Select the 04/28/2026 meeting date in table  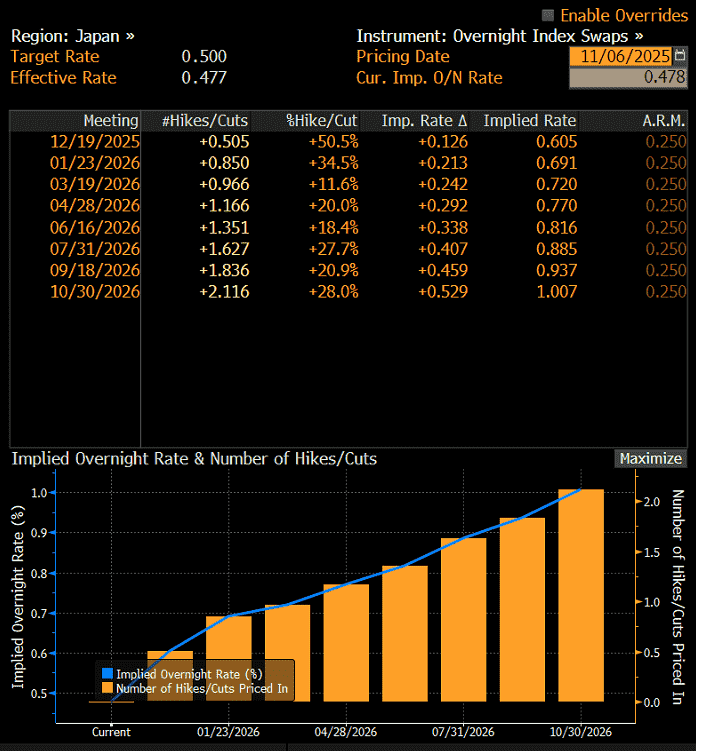[x=95, y=206]
